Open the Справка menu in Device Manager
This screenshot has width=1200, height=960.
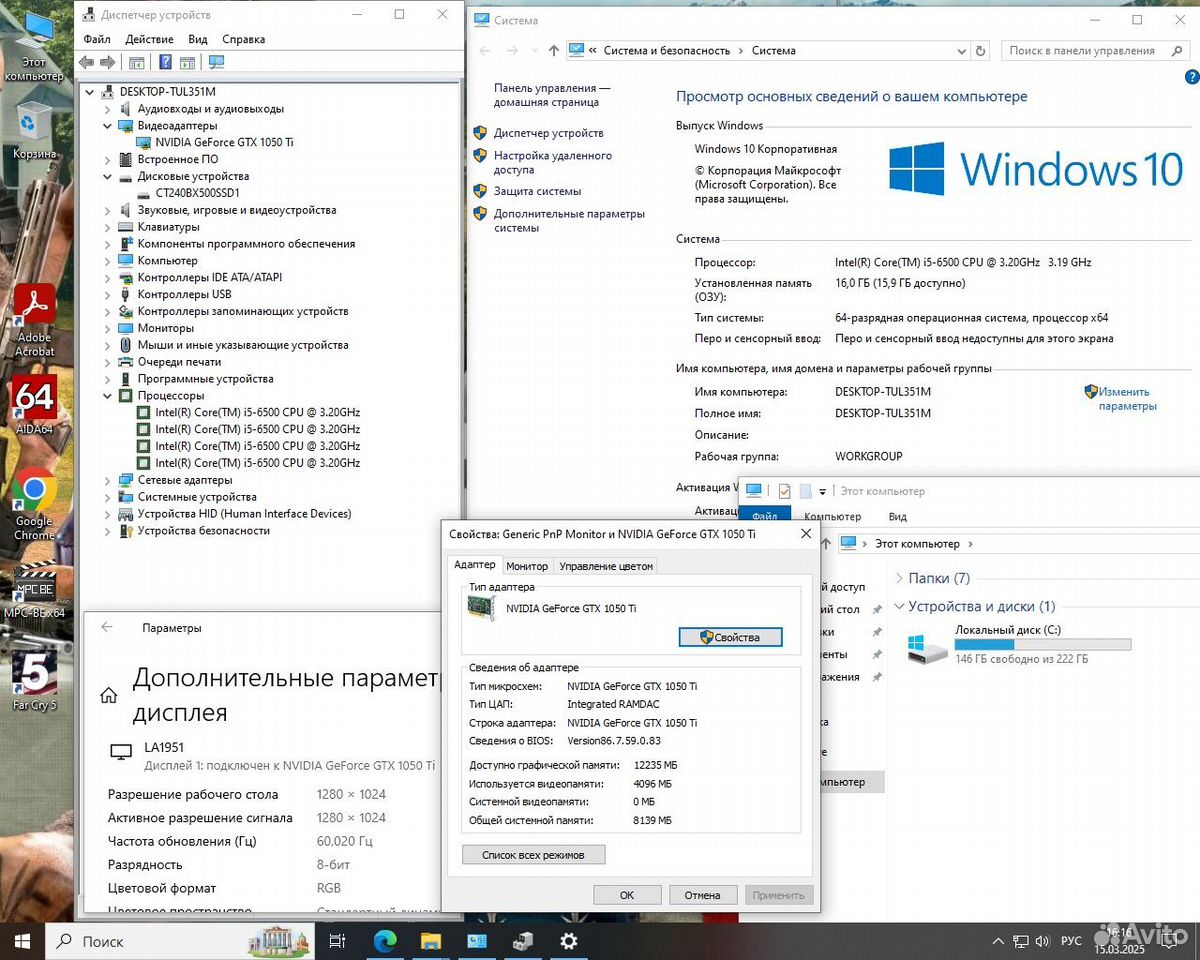click(x=243, y=39)
